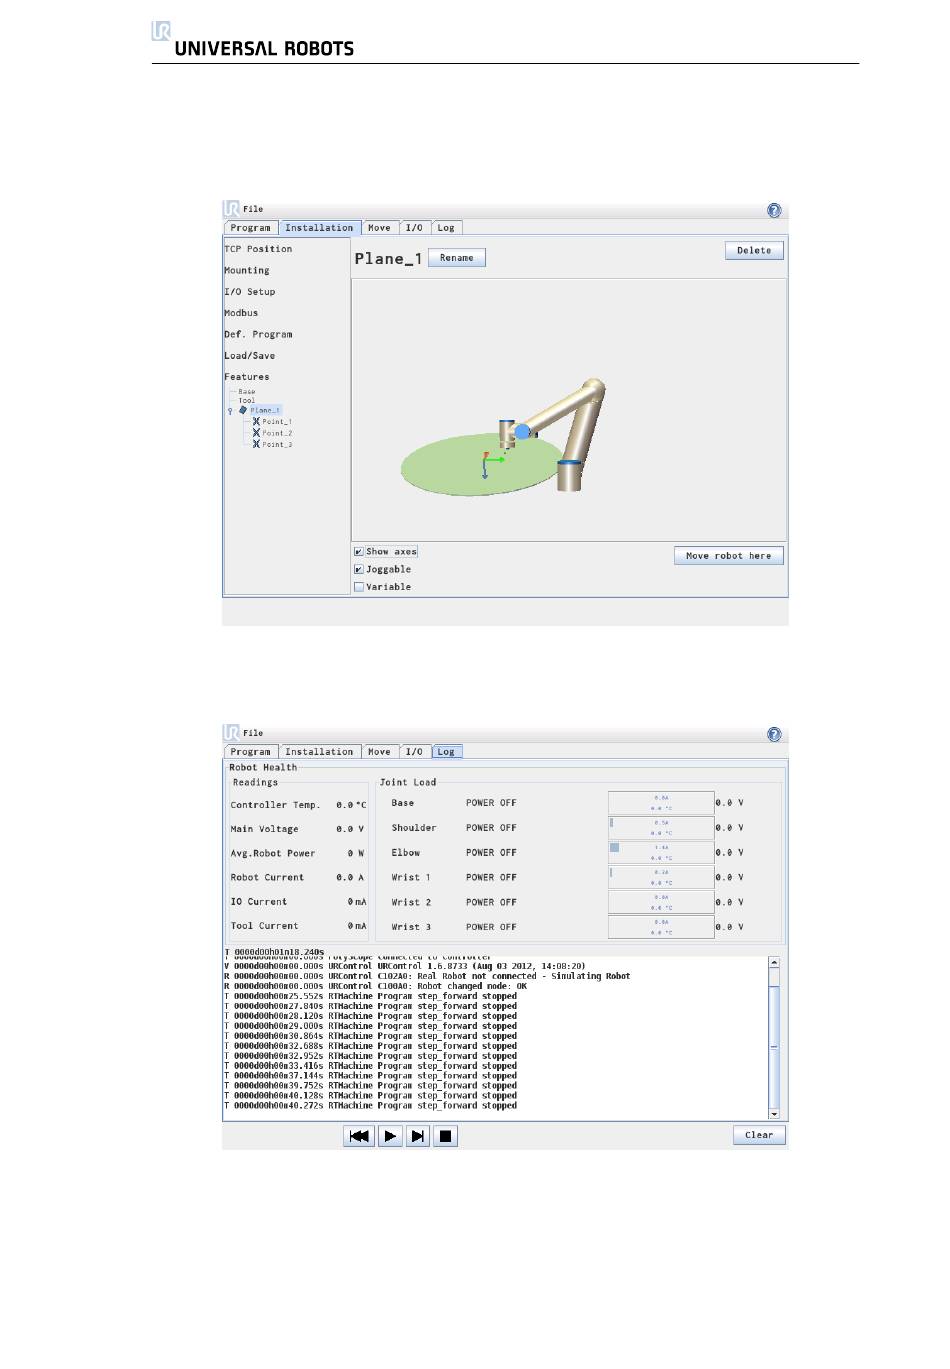Viewport: 950px width, 1369px height.
Task: Uncheck the Joggable checkbox
Action: click(359, 570)
